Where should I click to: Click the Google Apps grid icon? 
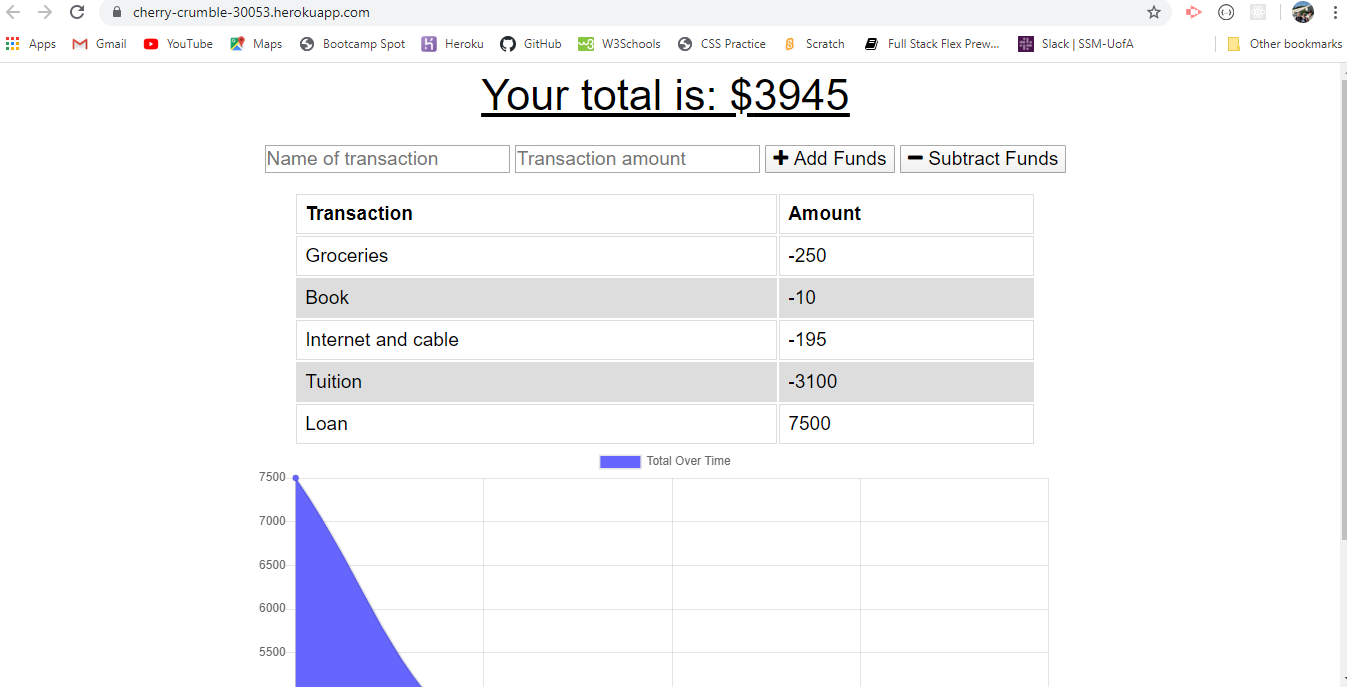tap(12, 43)
